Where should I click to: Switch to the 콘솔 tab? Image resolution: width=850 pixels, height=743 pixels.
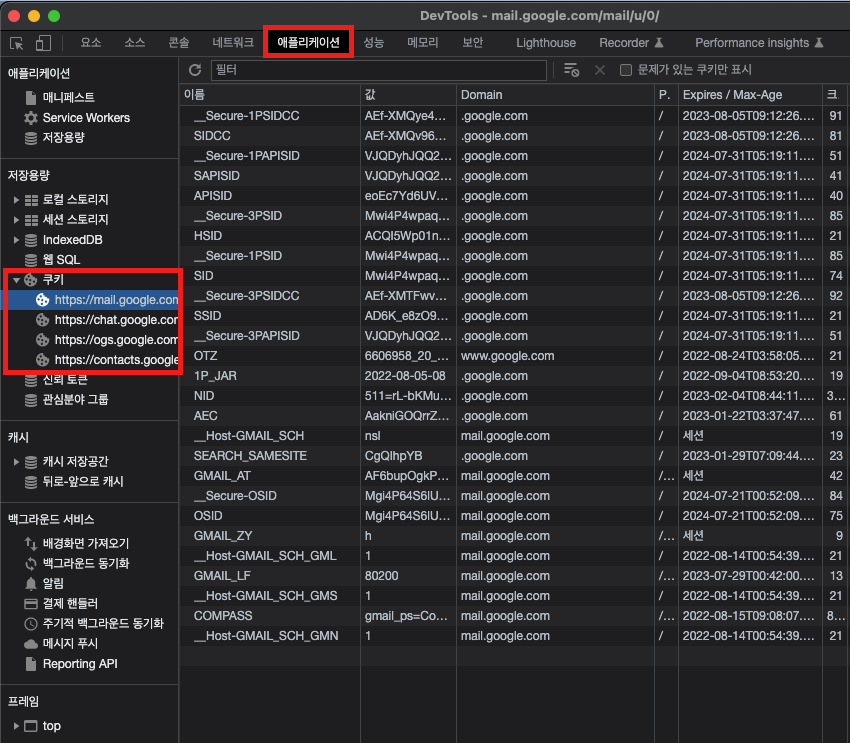(x=178, y=43)
